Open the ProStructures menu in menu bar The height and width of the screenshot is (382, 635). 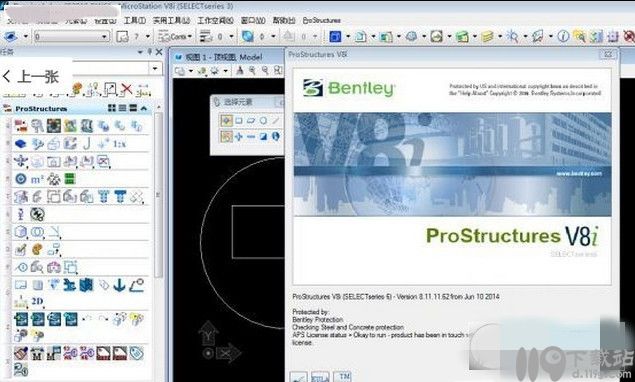point(322,20)
